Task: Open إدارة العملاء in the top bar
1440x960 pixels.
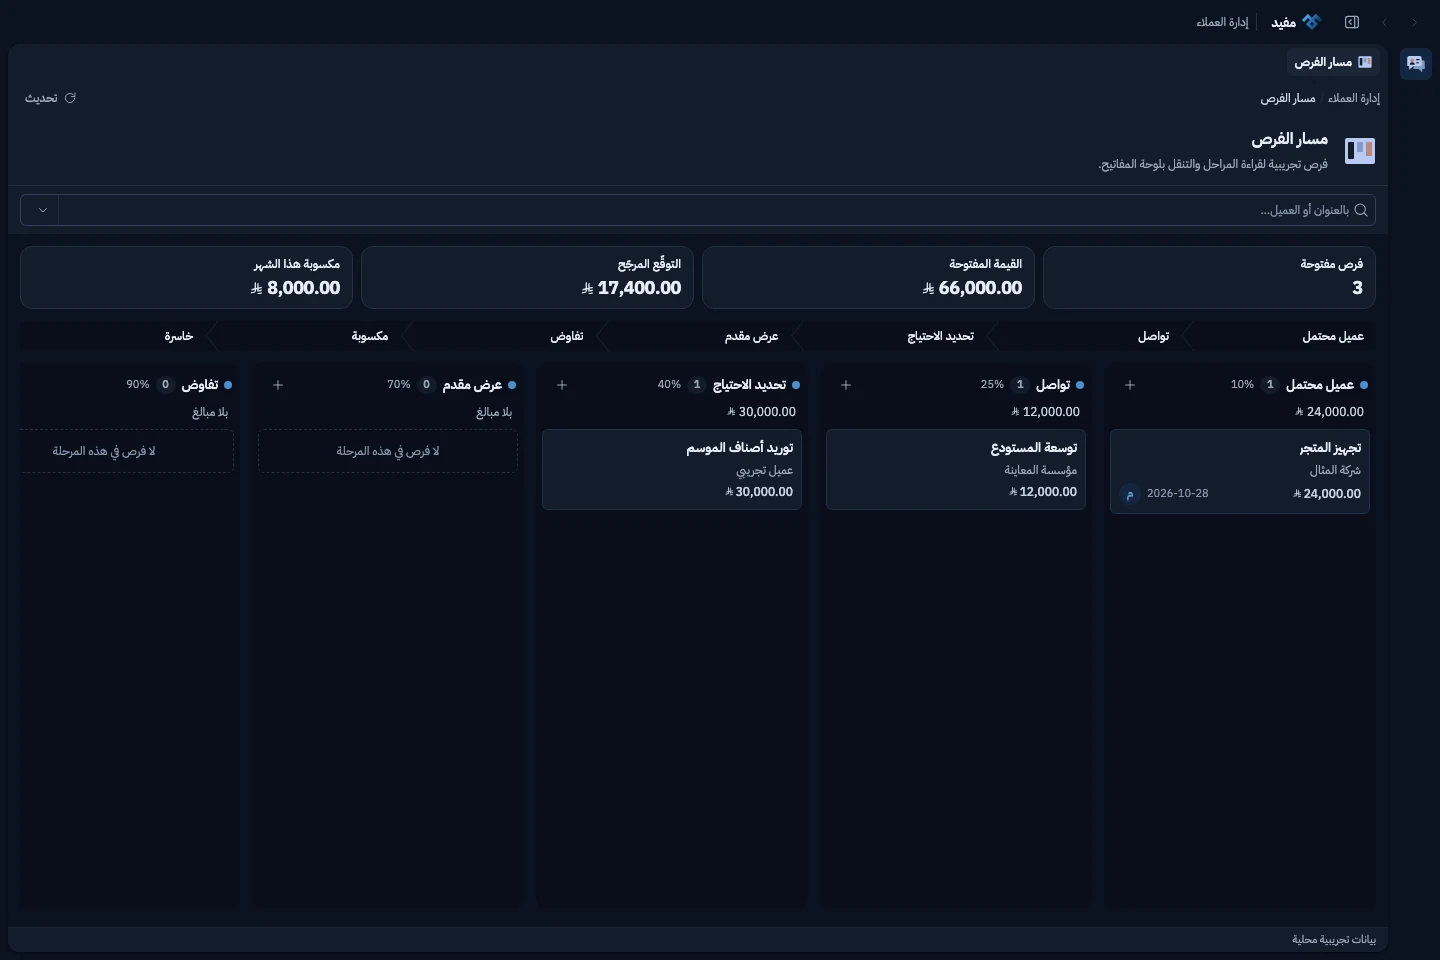Action: [x=1222, y=22]
